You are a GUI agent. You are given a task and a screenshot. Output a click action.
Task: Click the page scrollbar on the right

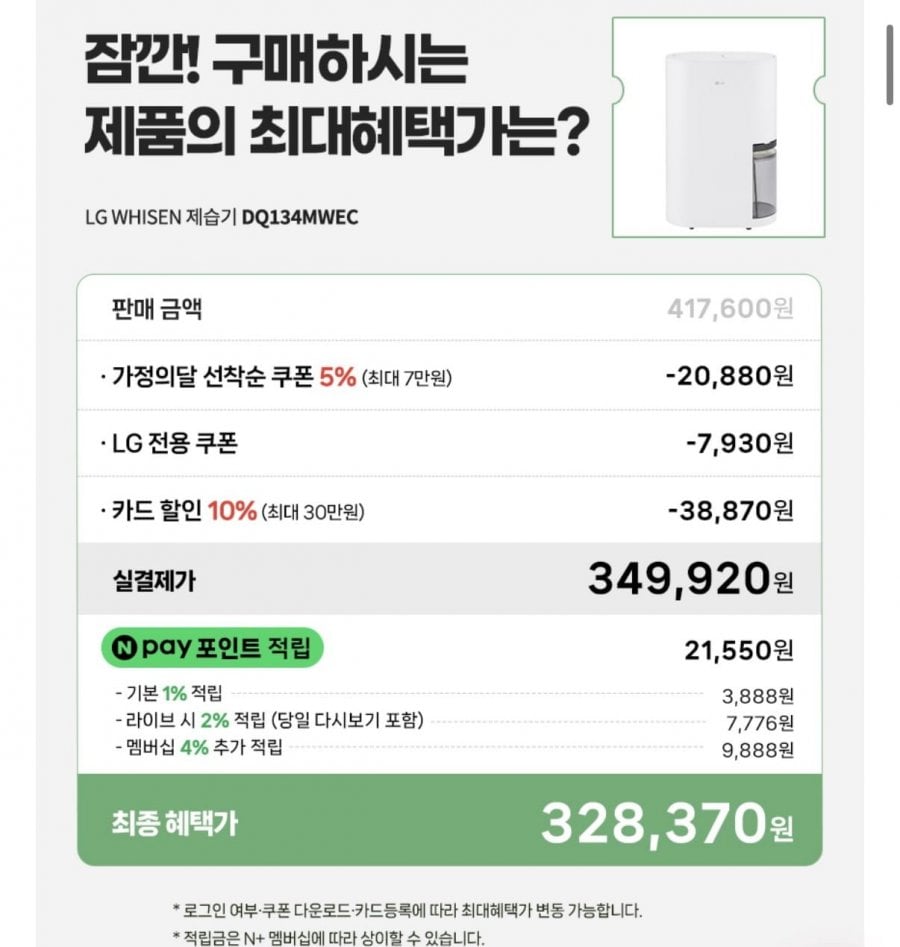click(889, 65)
